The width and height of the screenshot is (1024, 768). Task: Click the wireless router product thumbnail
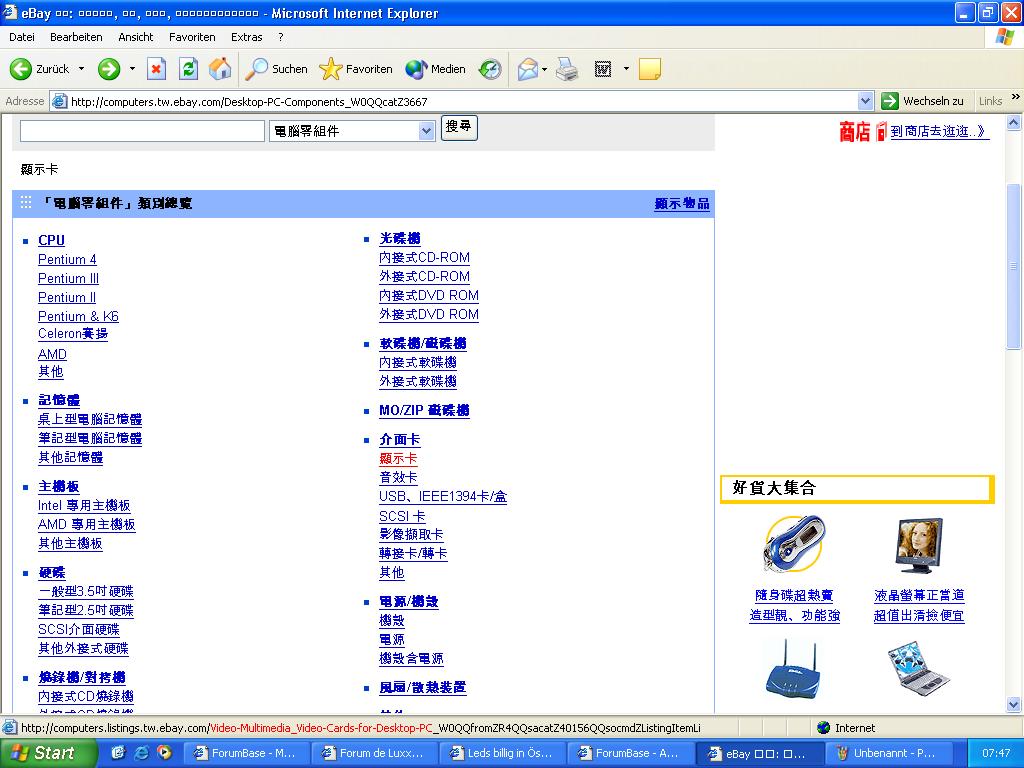click(x=792, y=670)
